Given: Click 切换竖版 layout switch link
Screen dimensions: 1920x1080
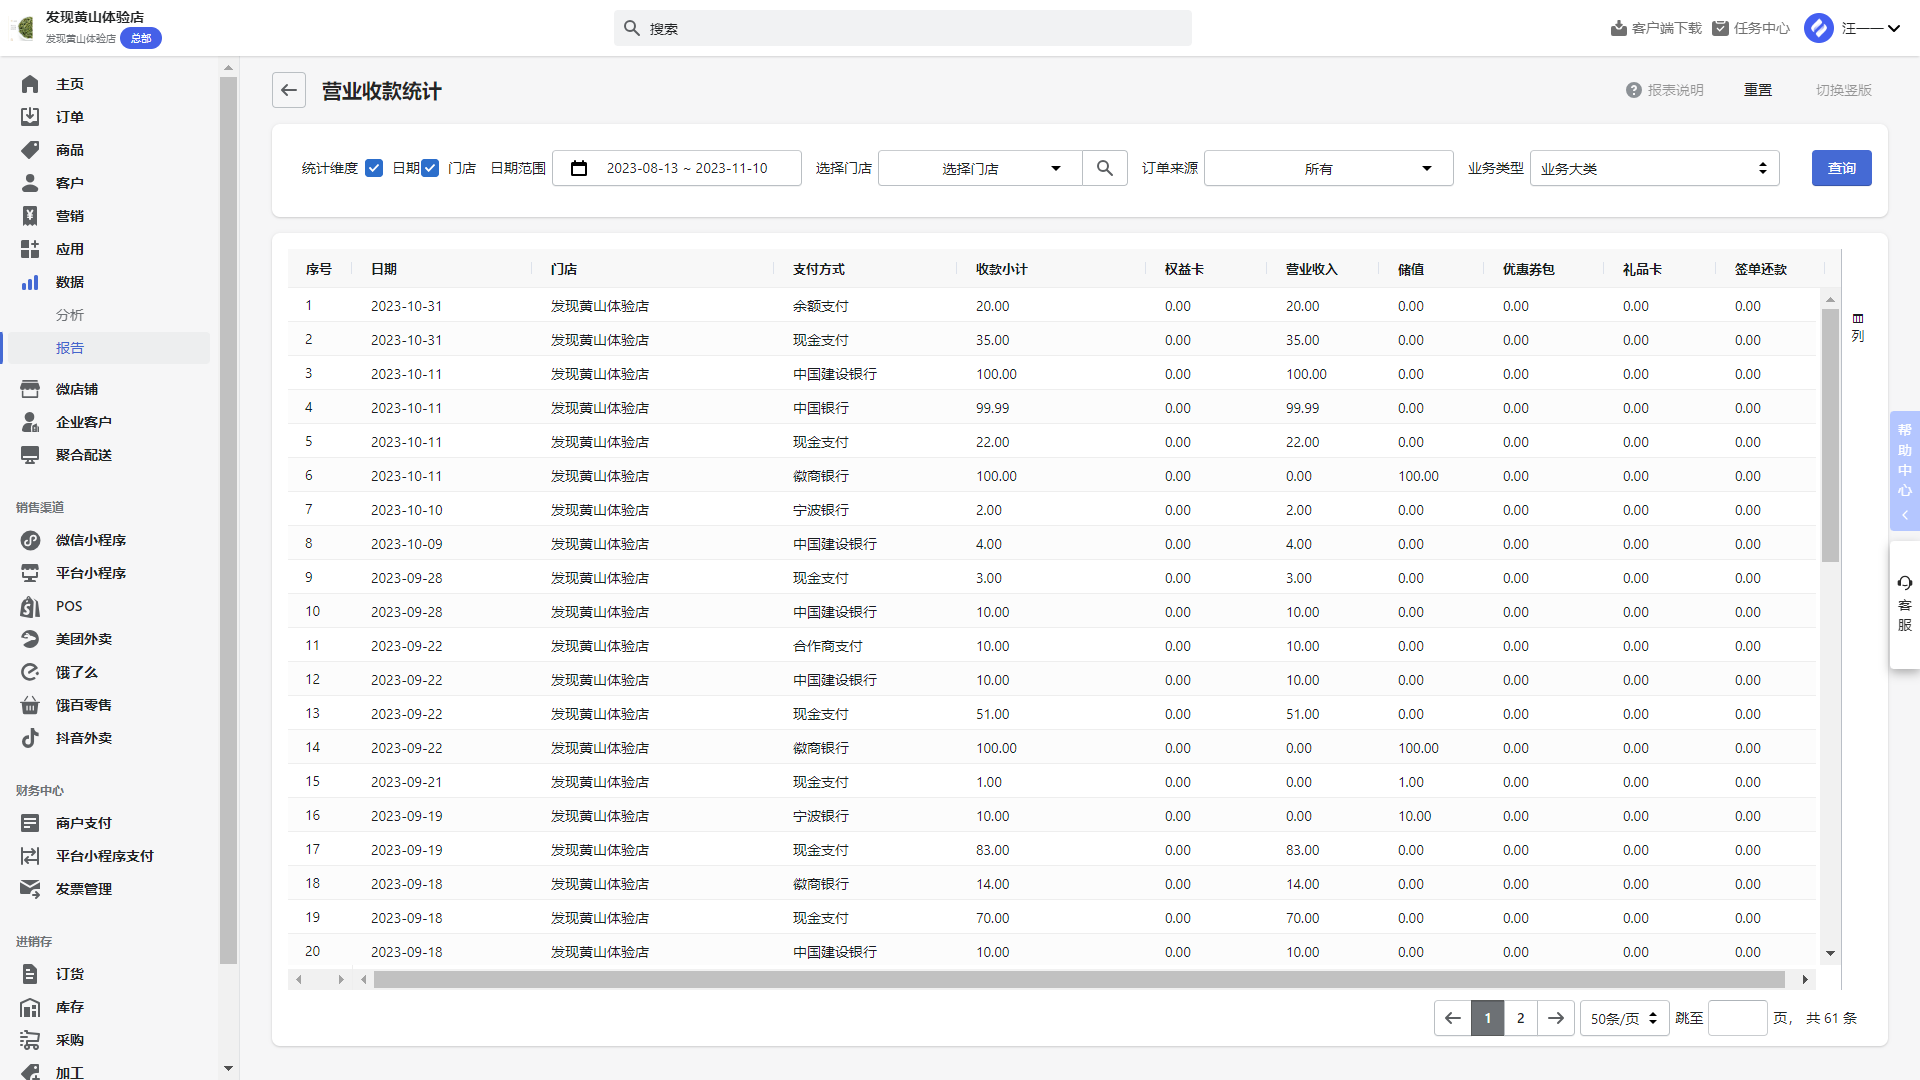Looking at the screenshot, I should pos(1843,90).
